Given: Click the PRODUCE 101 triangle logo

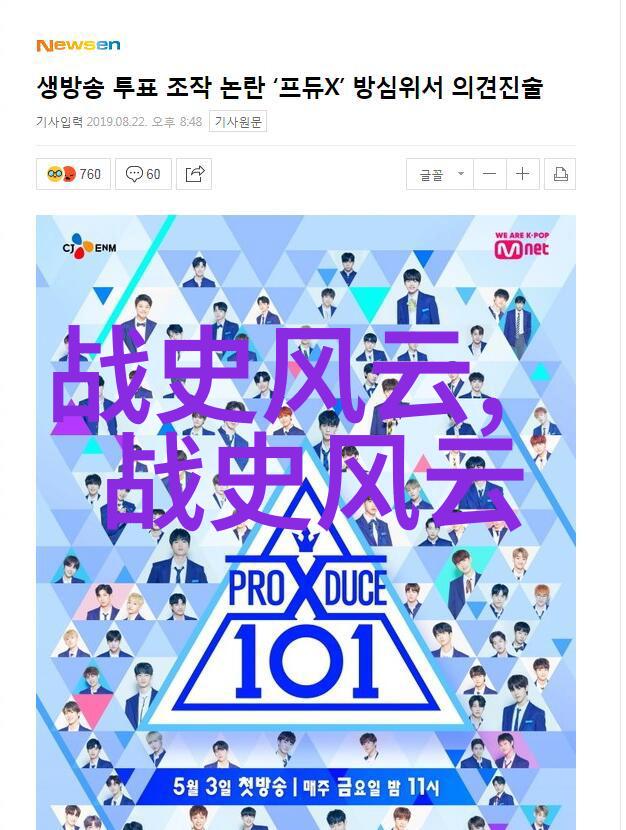Looking at the screenshot, I should click(x=307, y=603).
